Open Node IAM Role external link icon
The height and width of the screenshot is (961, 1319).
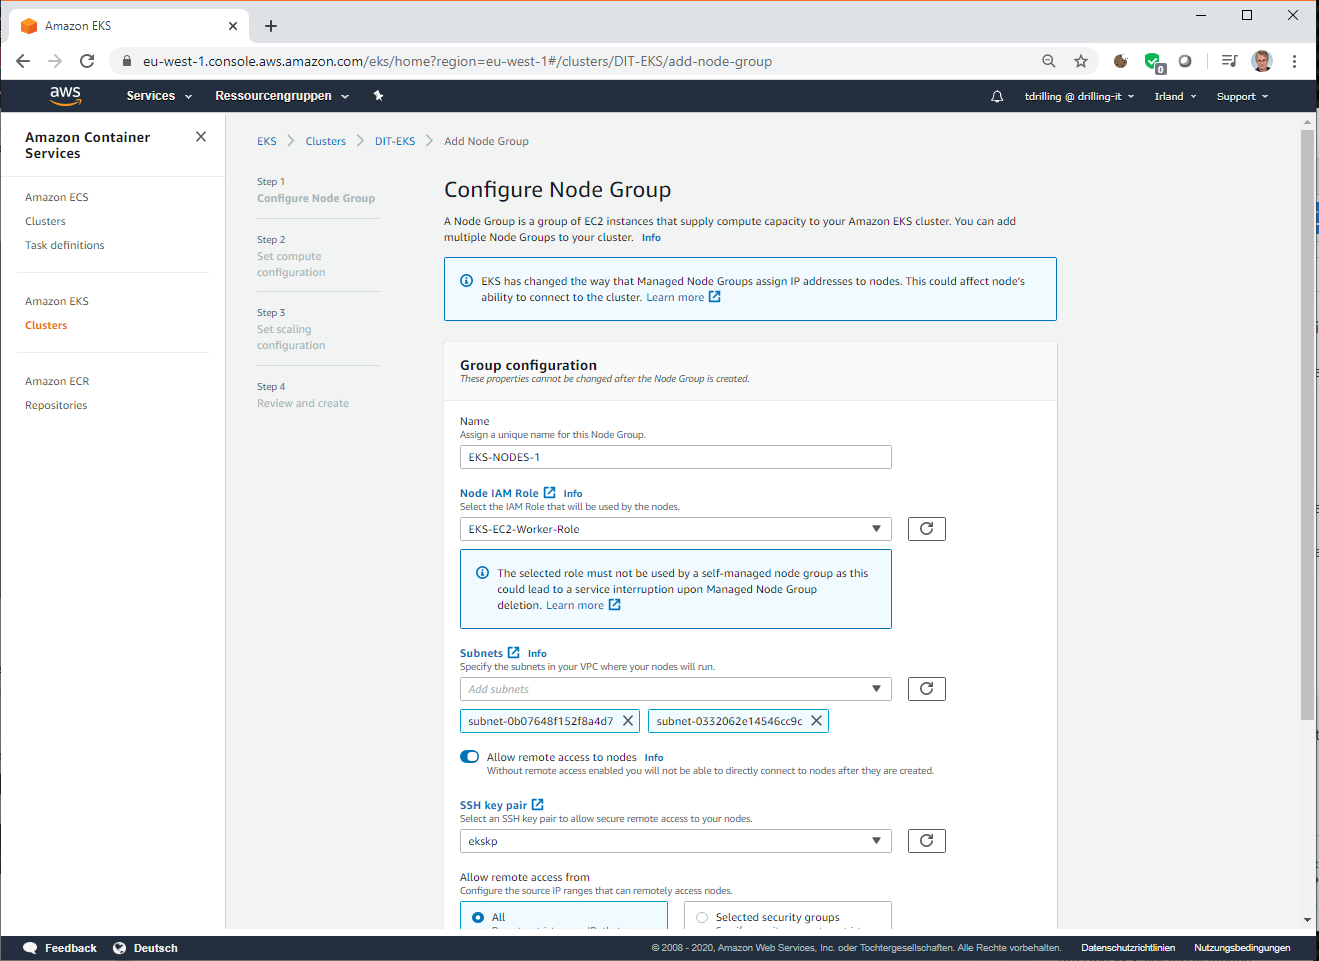tap(550, 493)
